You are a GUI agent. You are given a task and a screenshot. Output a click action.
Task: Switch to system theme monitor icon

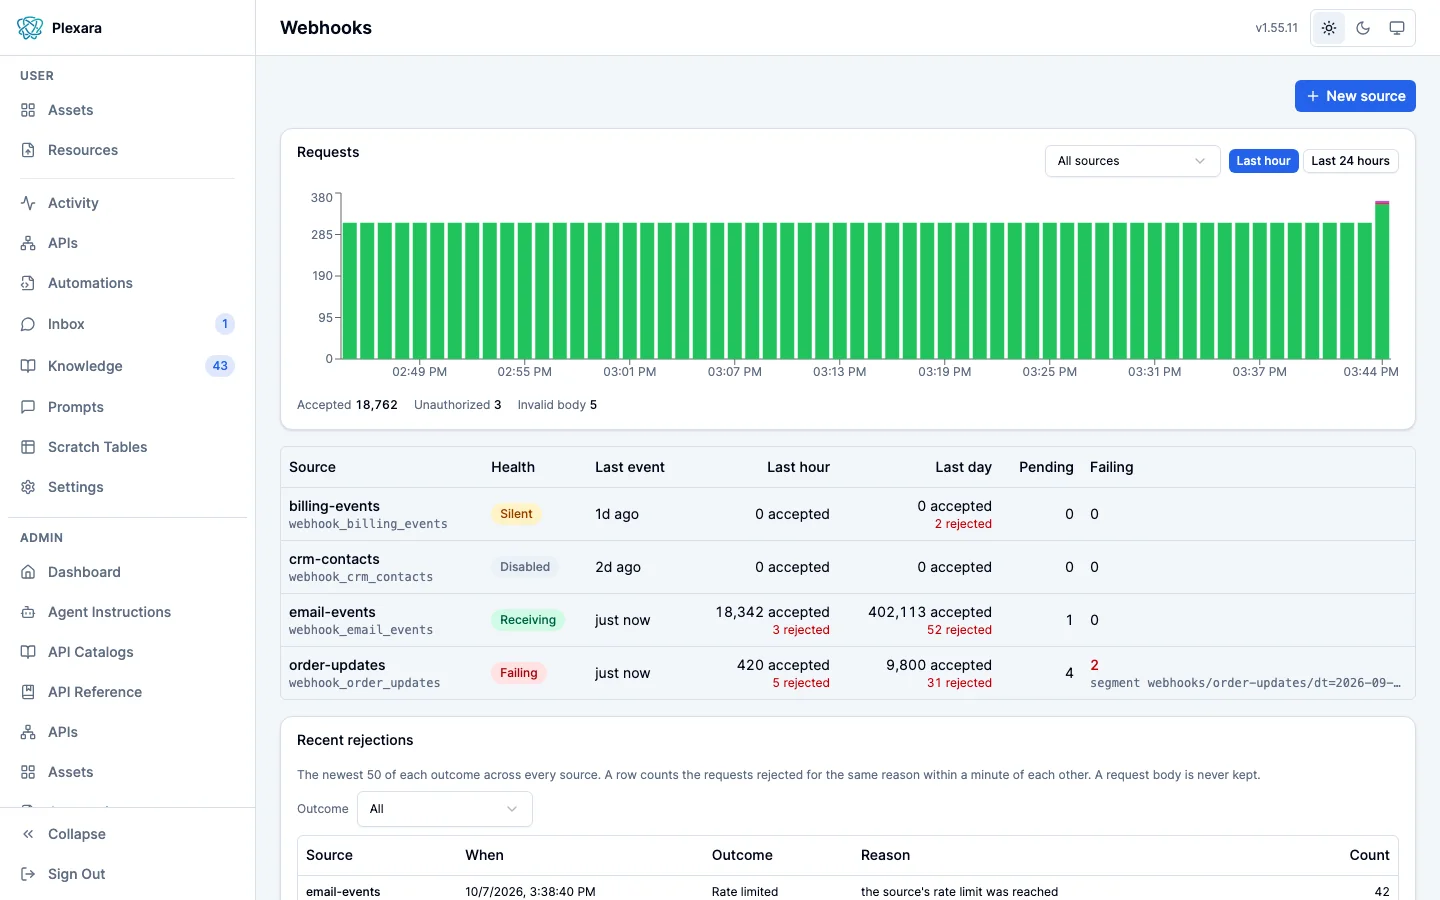point(1397,28)
